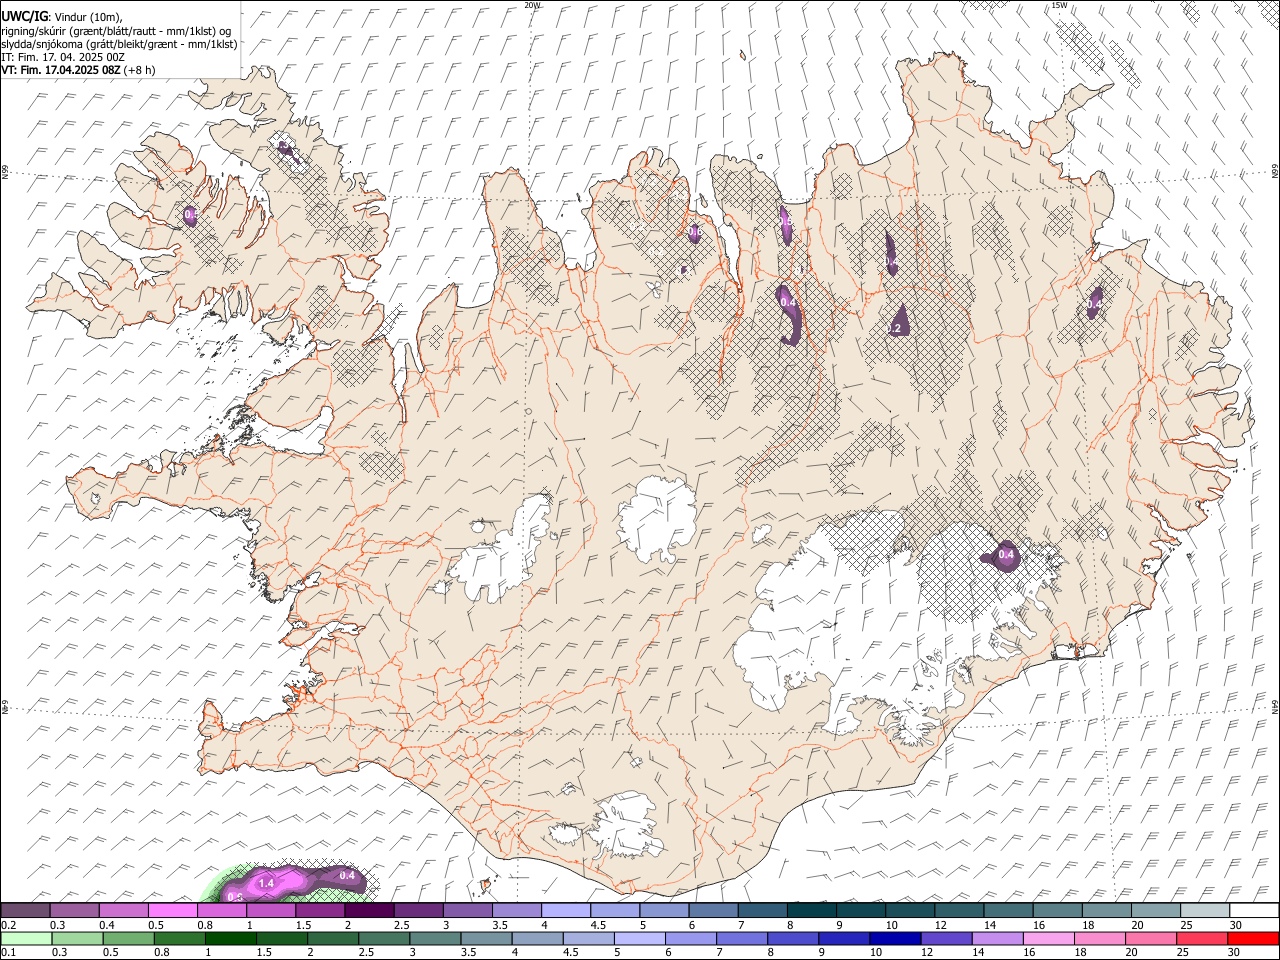Click the 0.4 value beside the 1.4 offshore band
1280x960 pixels.
tap(348, 876)
